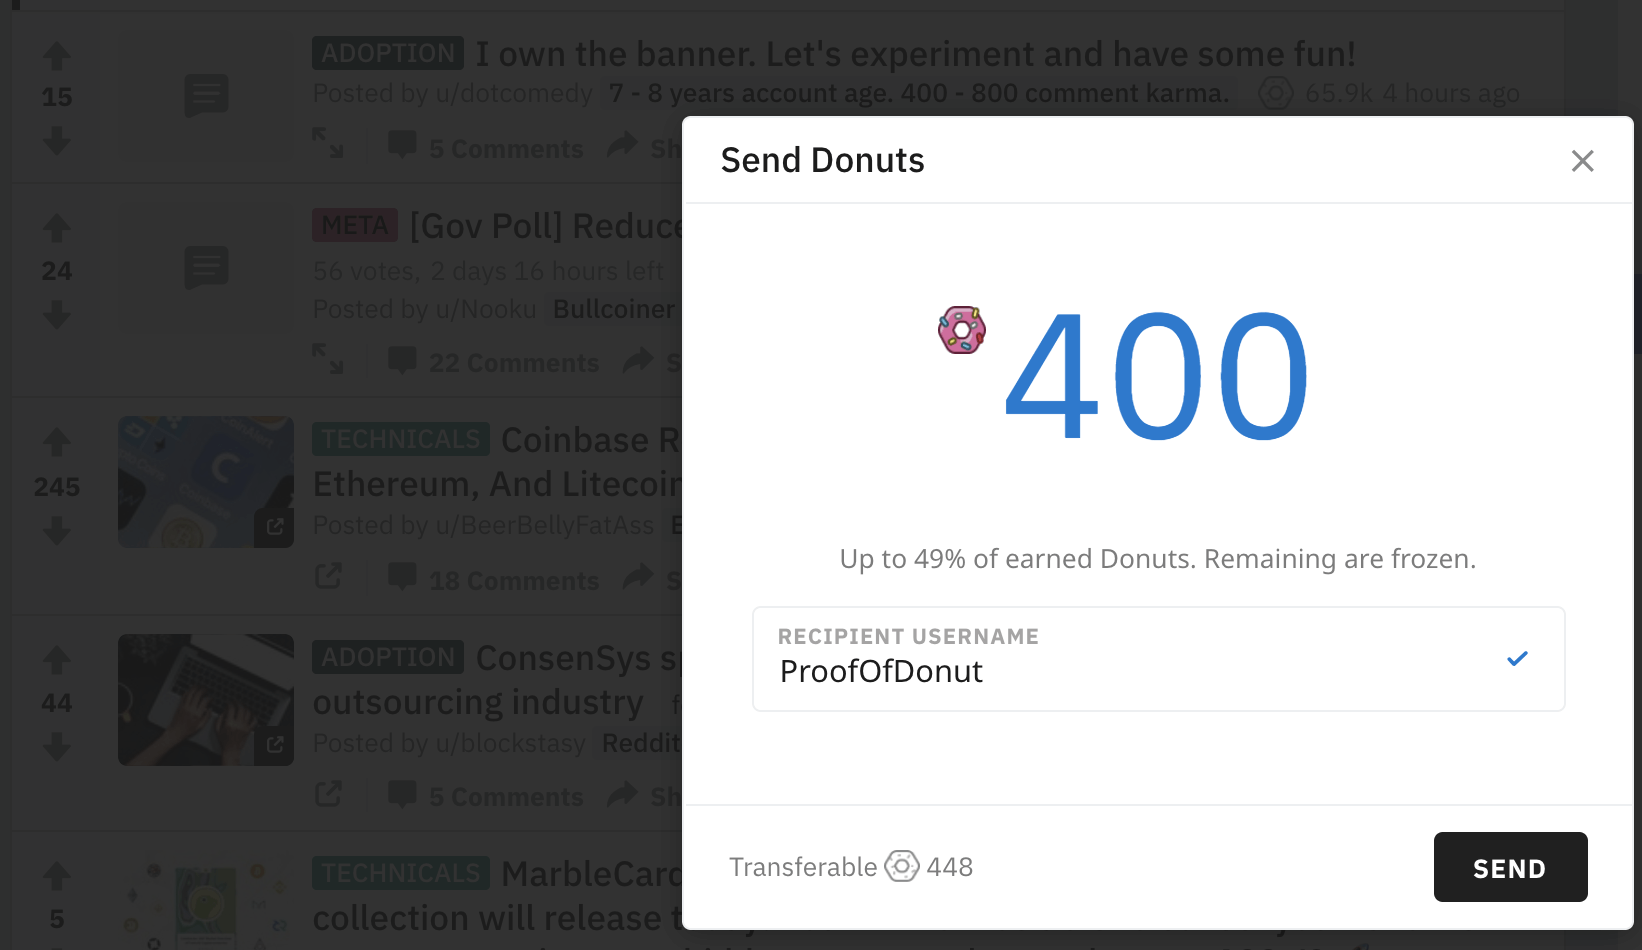Open 22 Comments on Gov Poll post

(x=494, y=362)
